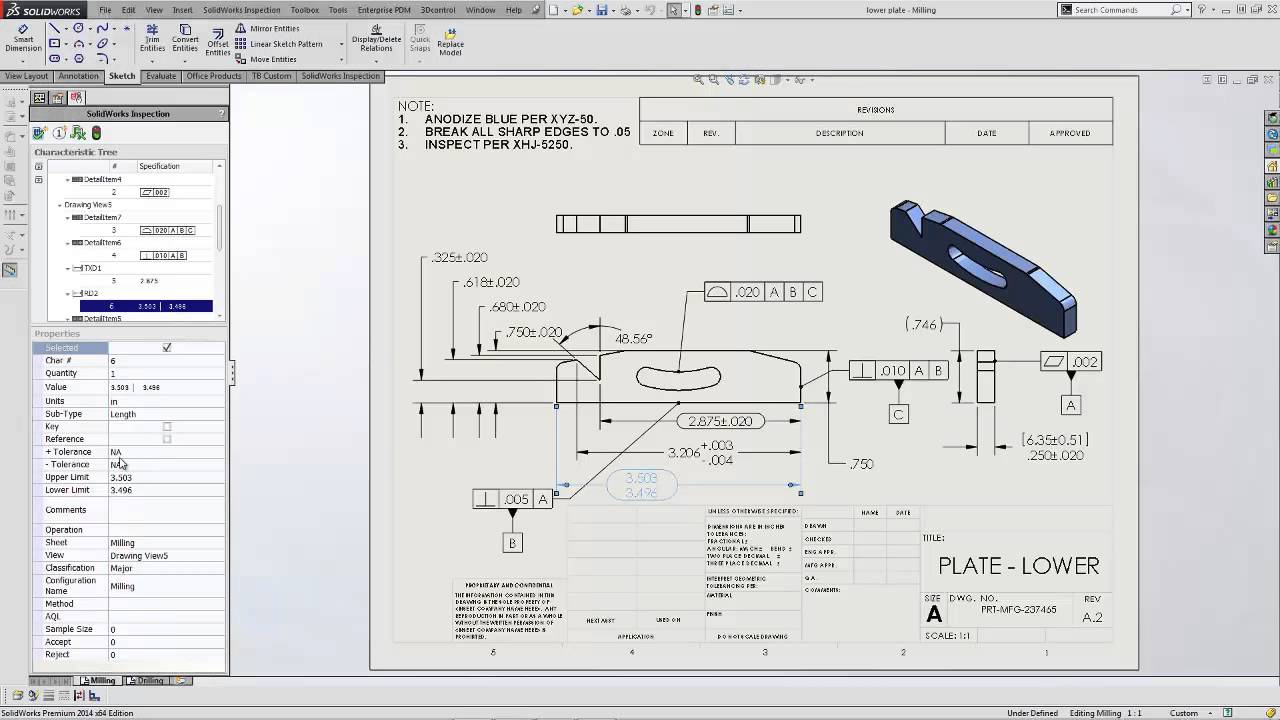
Task: Click the balloon number 1 icon in the Inspection panel
Action: pyautogui.click(x=59, y=133)
